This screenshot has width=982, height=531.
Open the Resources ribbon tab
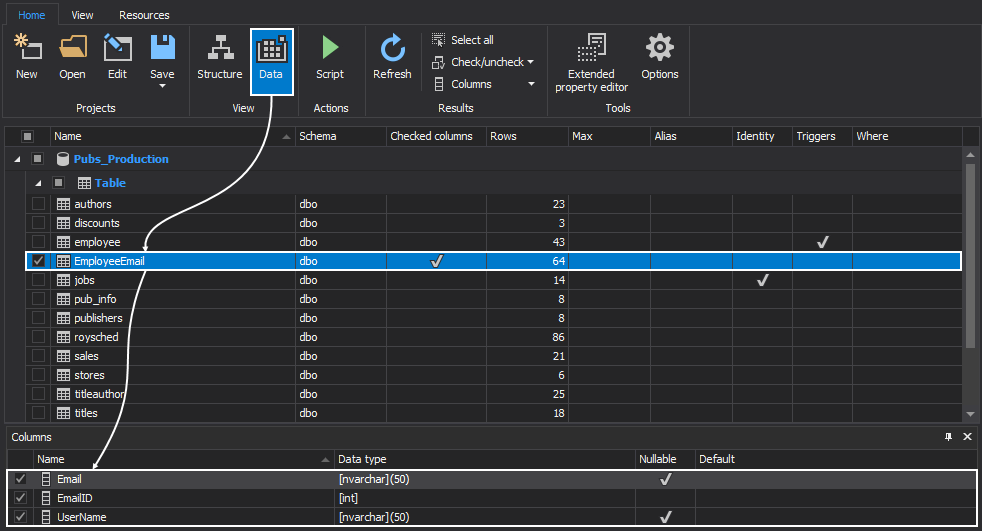(x=144, y=15)
